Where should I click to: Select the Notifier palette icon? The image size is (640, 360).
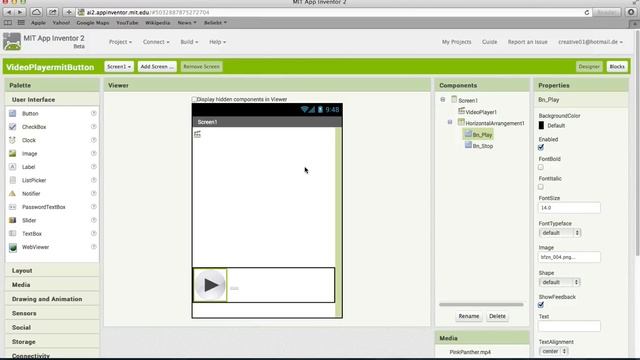[13, 193]
